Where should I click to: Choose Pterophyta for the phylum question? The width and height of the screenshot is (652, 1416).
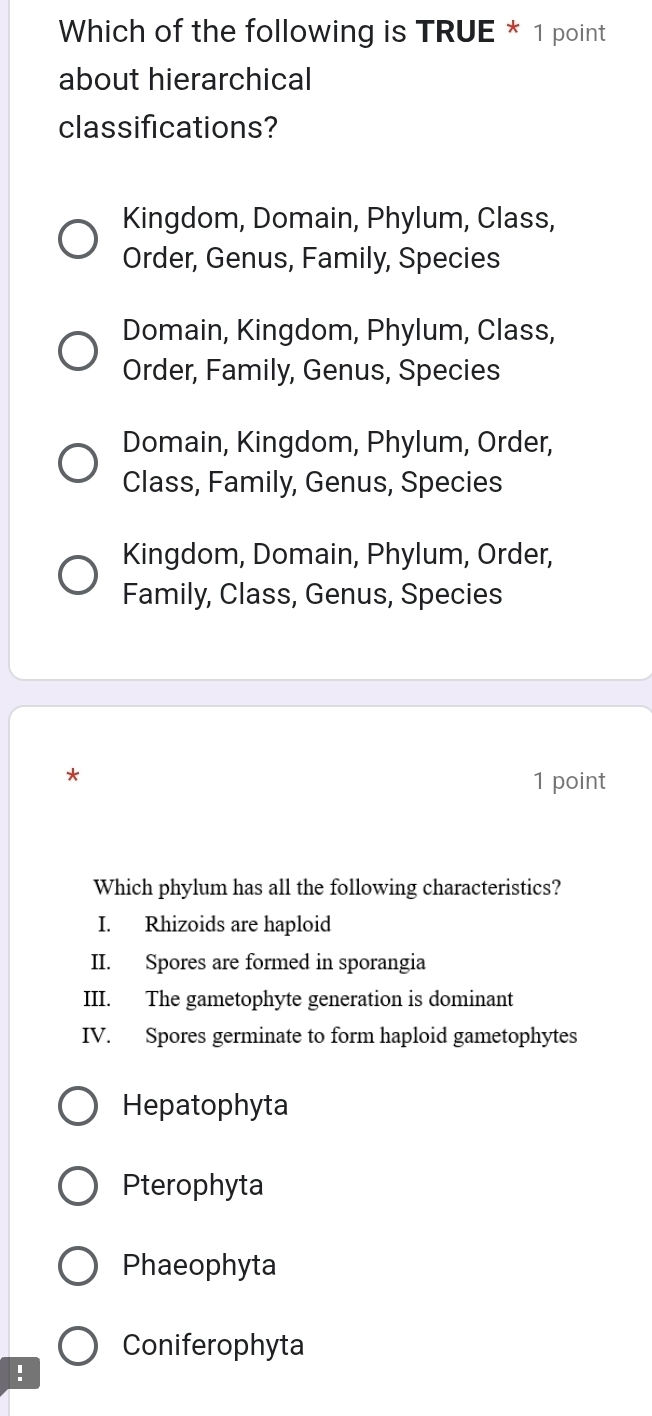point(78,1185)
